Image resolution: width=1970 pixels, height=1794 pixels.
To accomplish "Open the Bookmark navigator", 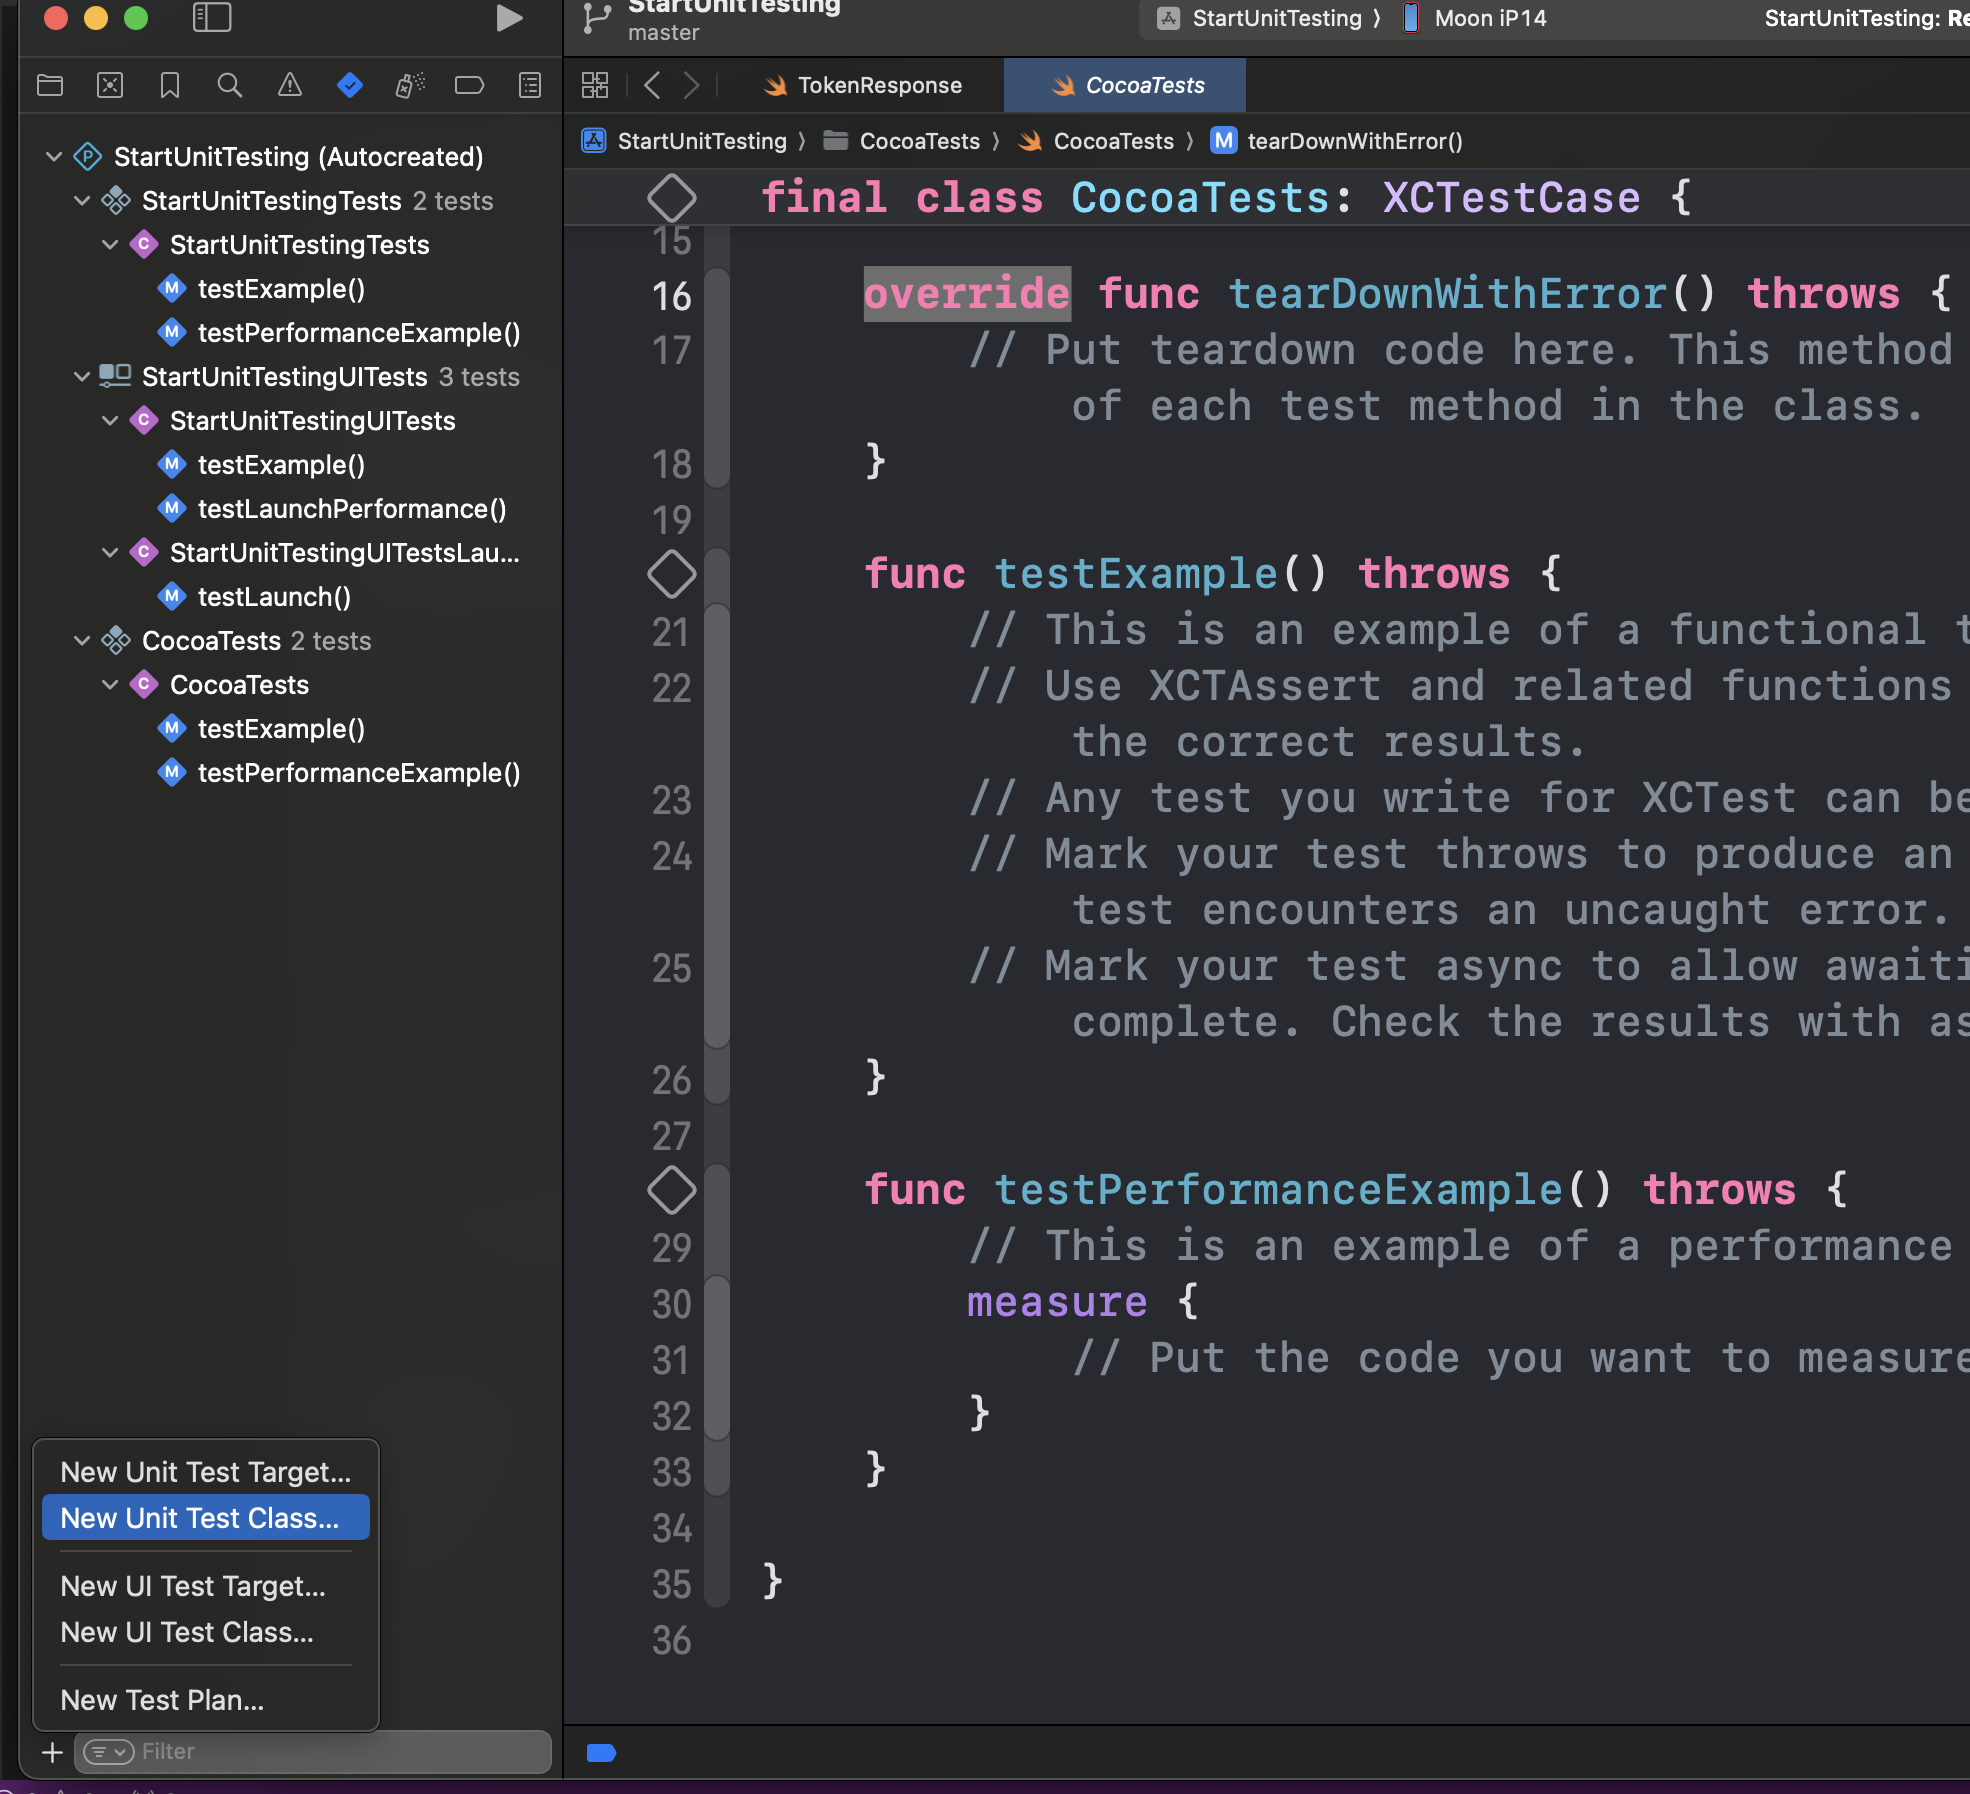I will coord(170,86).
